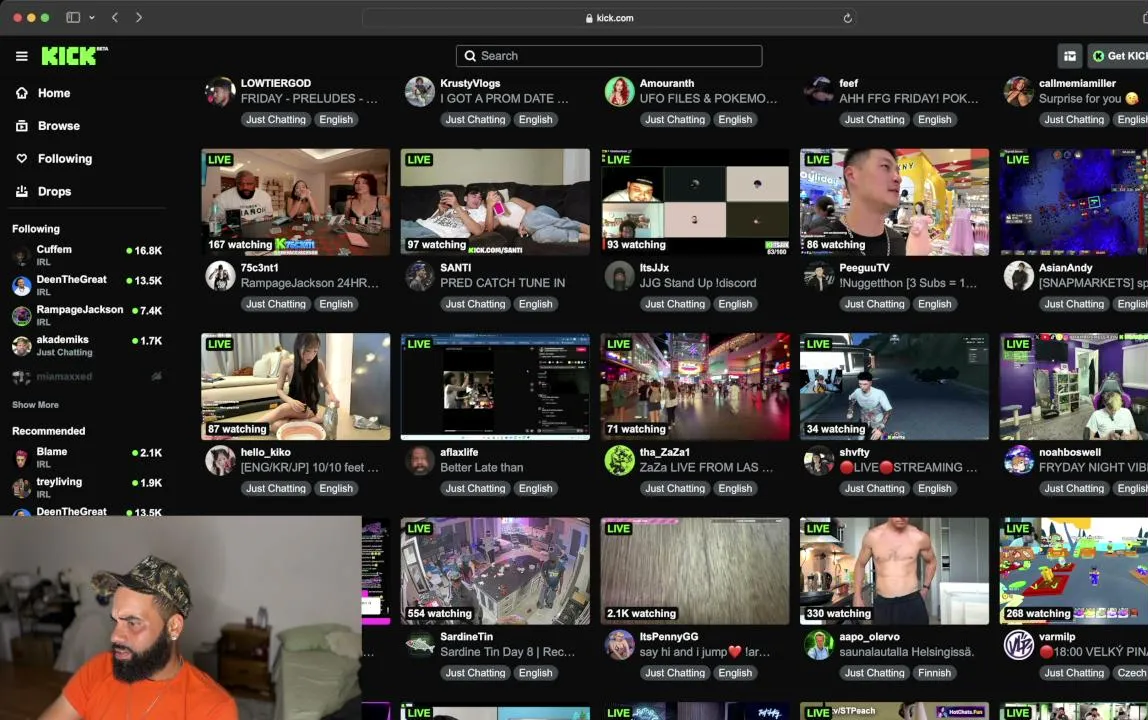This screenshot has height=720, width=1148.
Task: Click the Drops icon in sidebar
Action: click(22, 192)
